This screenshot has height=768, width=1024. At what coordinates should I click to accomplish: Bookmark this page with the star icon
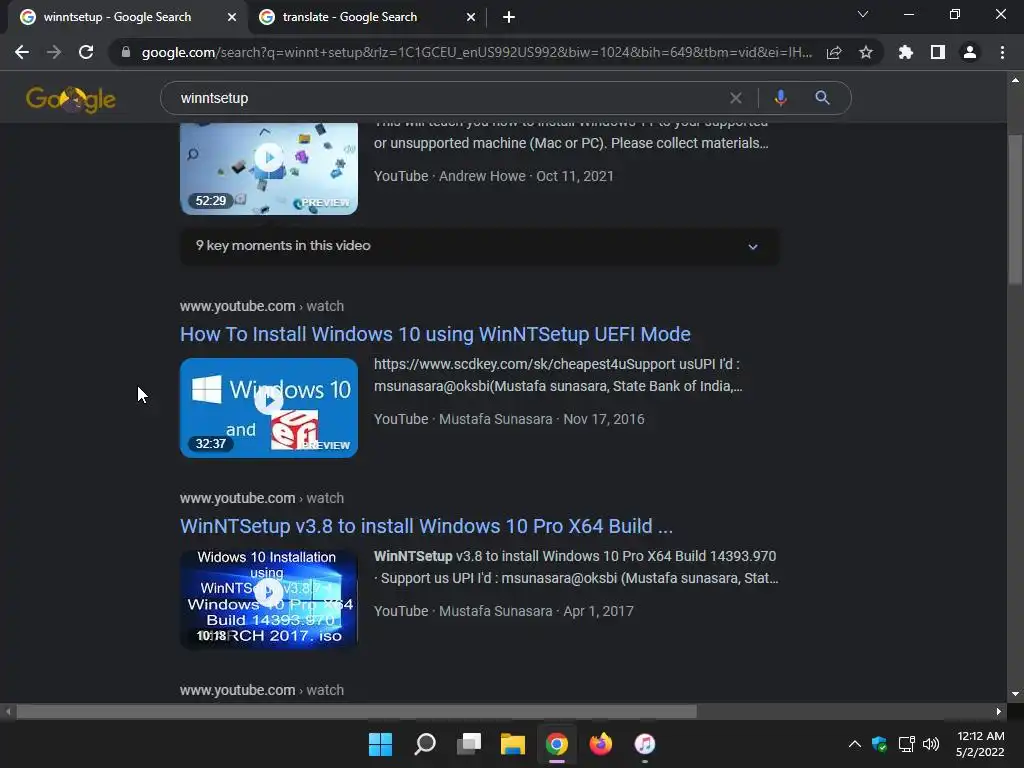click(866, 52)
